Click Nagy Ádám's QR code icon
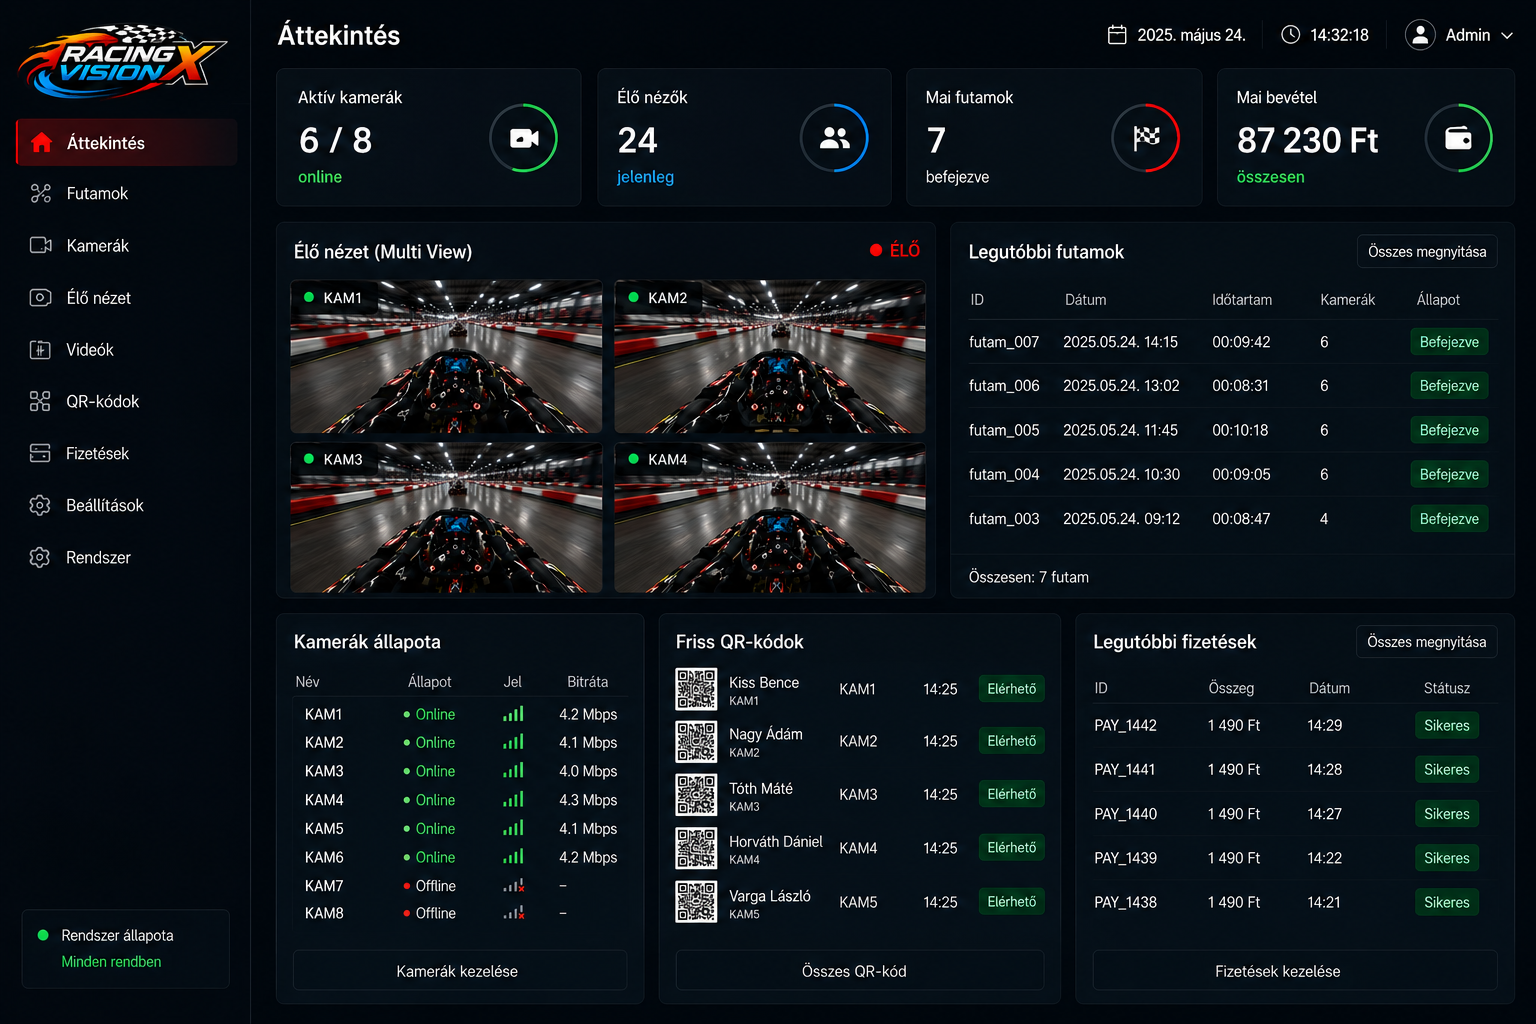1536x1024 pixels. (x=696, y=742)
